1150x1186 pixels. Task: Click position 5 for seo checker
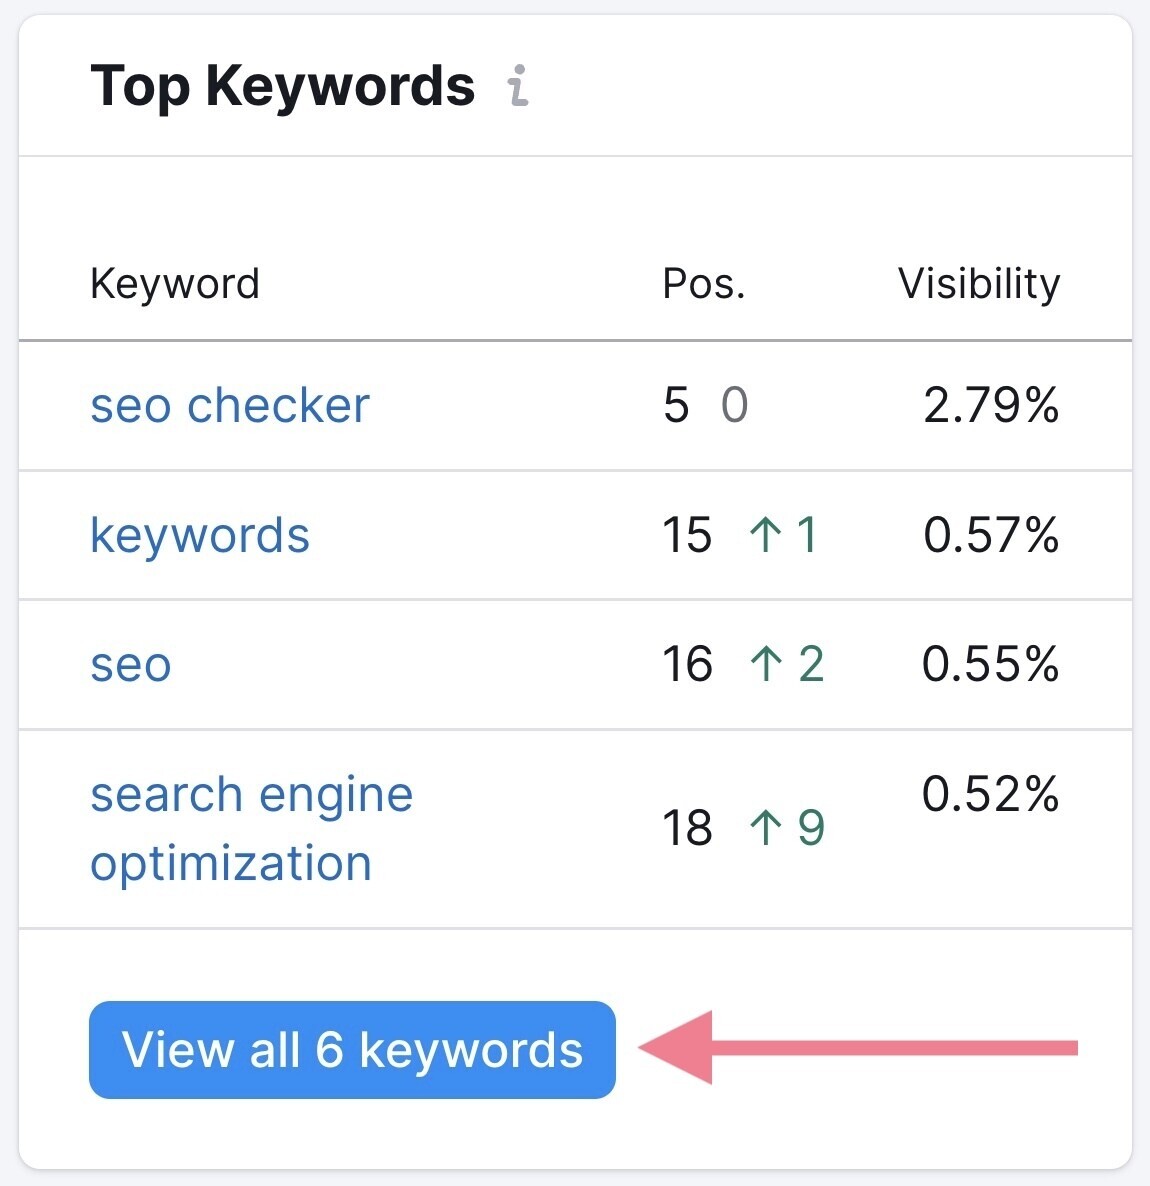click(676, 406)
